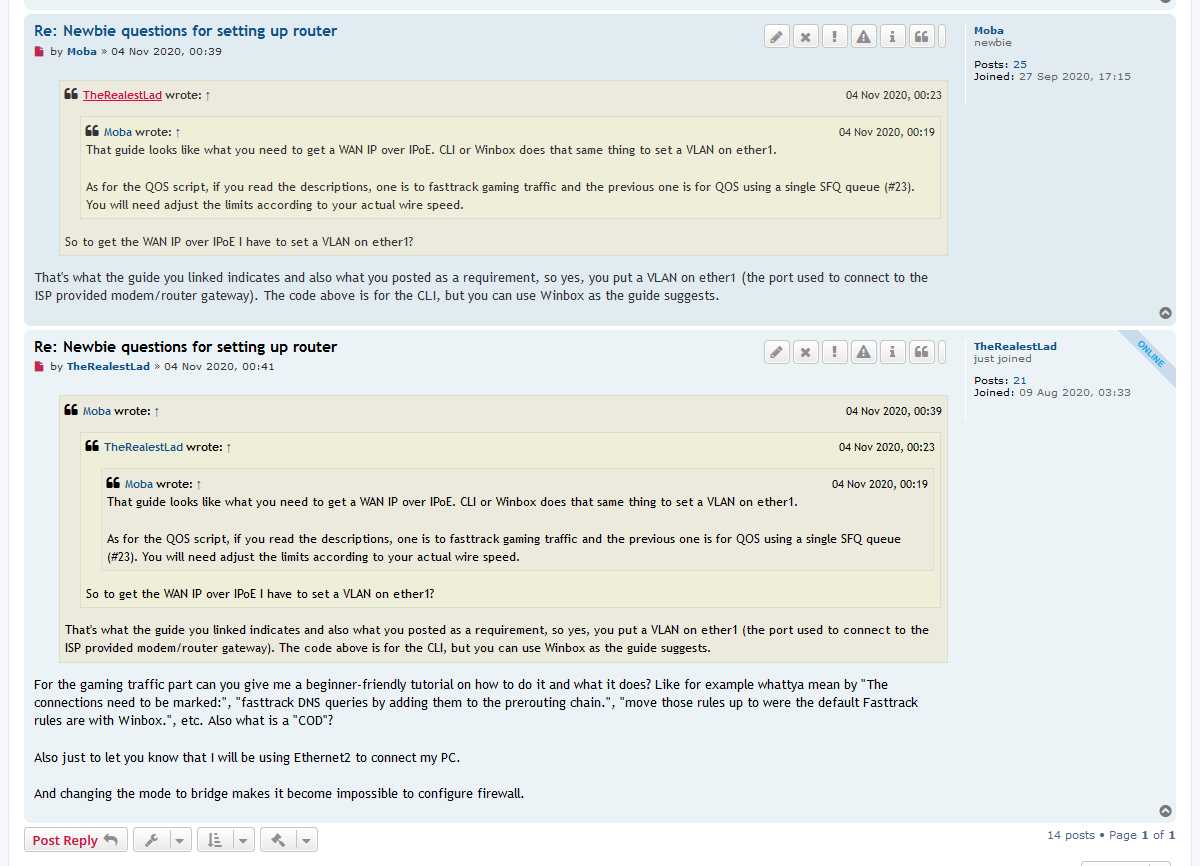The height and width of the screenshot is (866, 1200).
Task: Open second post title link
Action: tap(186, 347)
